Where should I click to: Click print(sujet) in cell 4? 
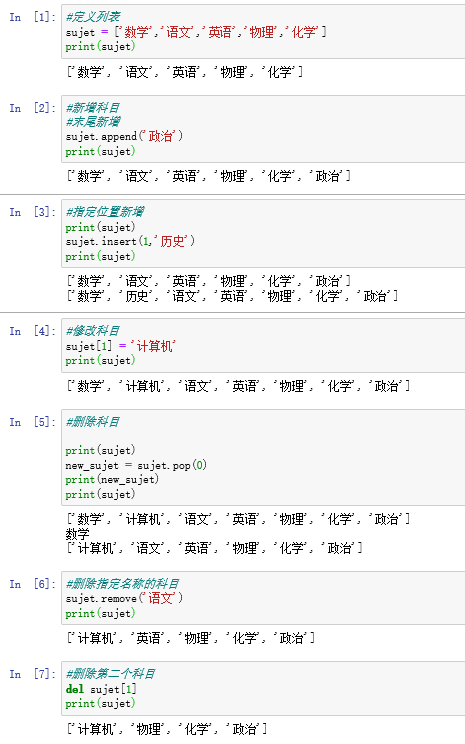[x=100, y=361]
